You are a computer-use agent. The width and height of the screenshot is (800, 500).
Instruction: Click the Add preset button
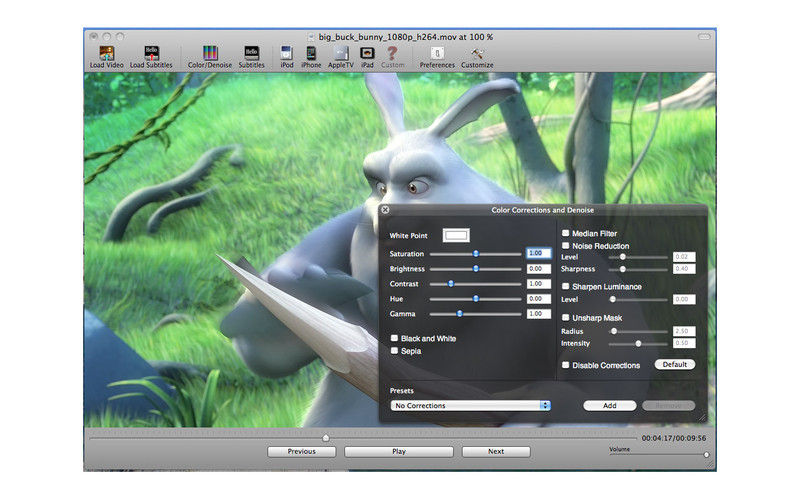[x=610, y=406]
